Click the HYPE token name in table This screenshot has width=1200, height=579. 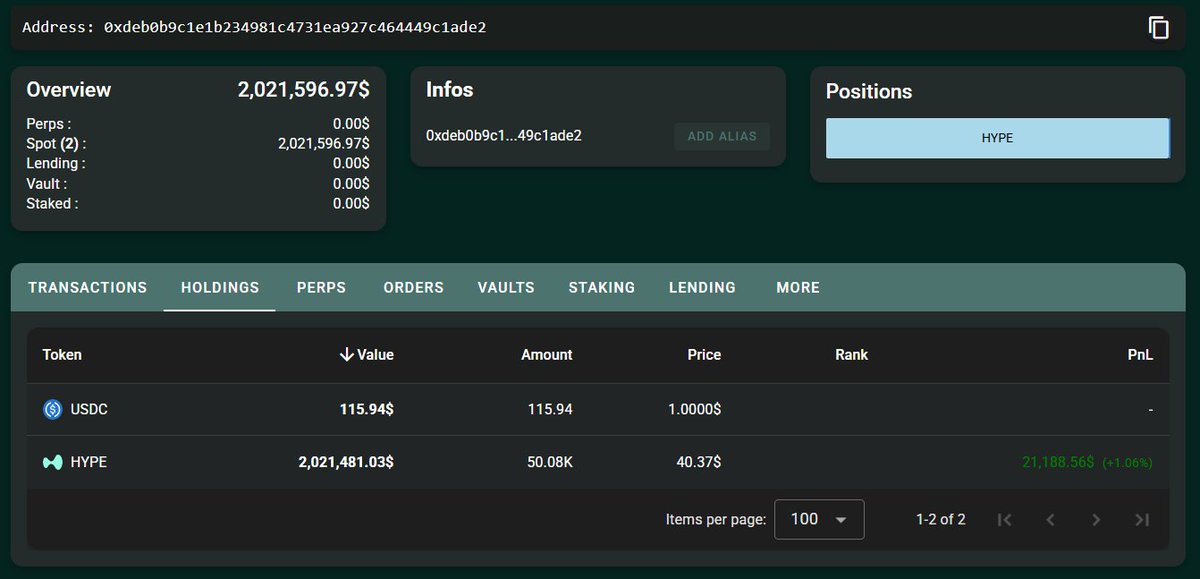point(89,462)
